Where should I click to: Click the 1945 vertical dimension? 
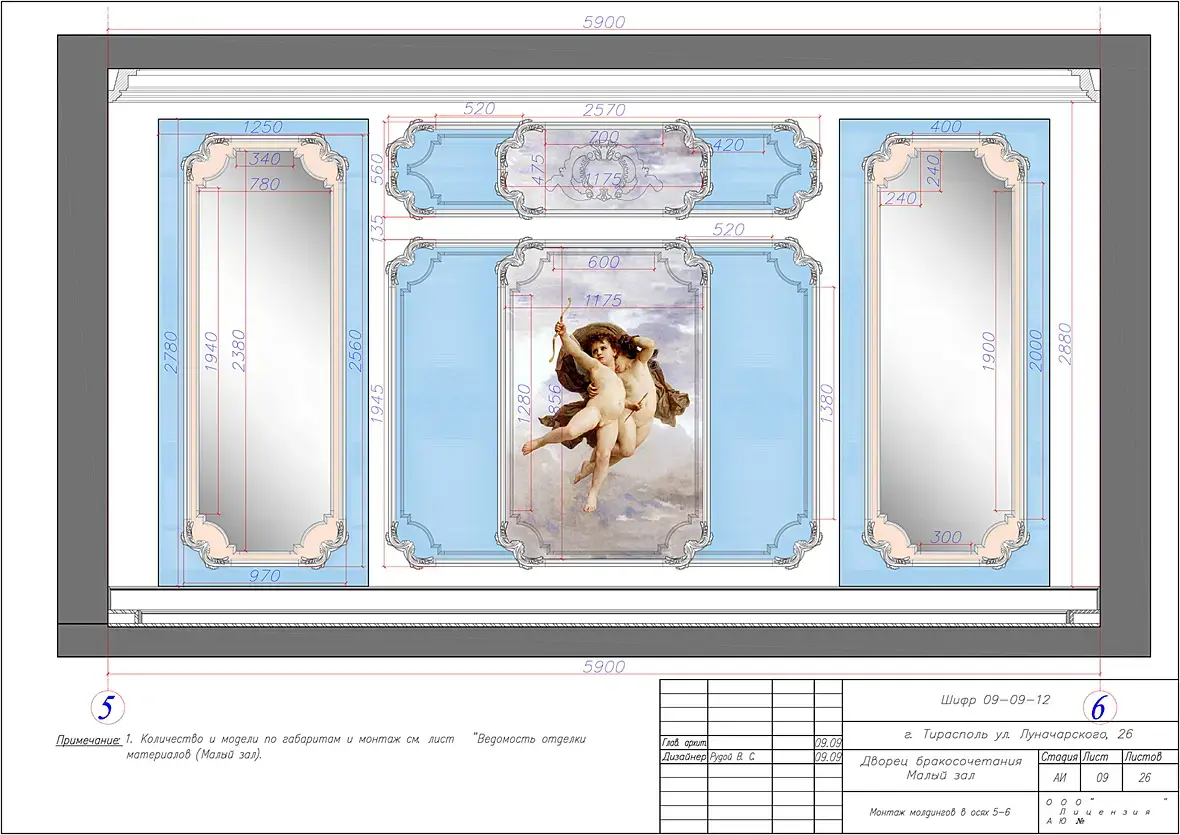[x=377, y=403]
